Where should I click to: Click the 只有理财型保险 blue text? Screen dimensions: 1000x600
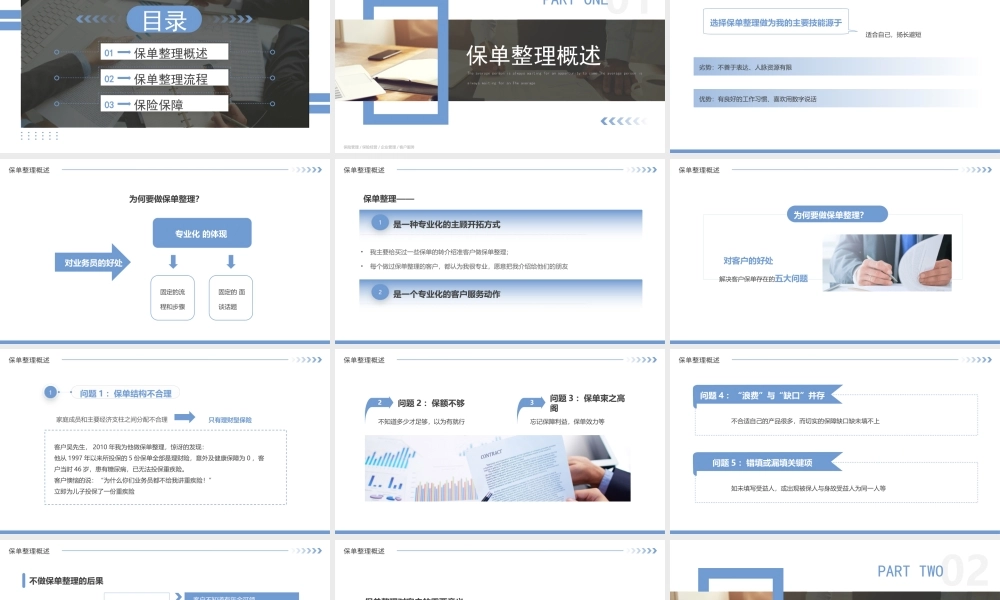point(230,420)
